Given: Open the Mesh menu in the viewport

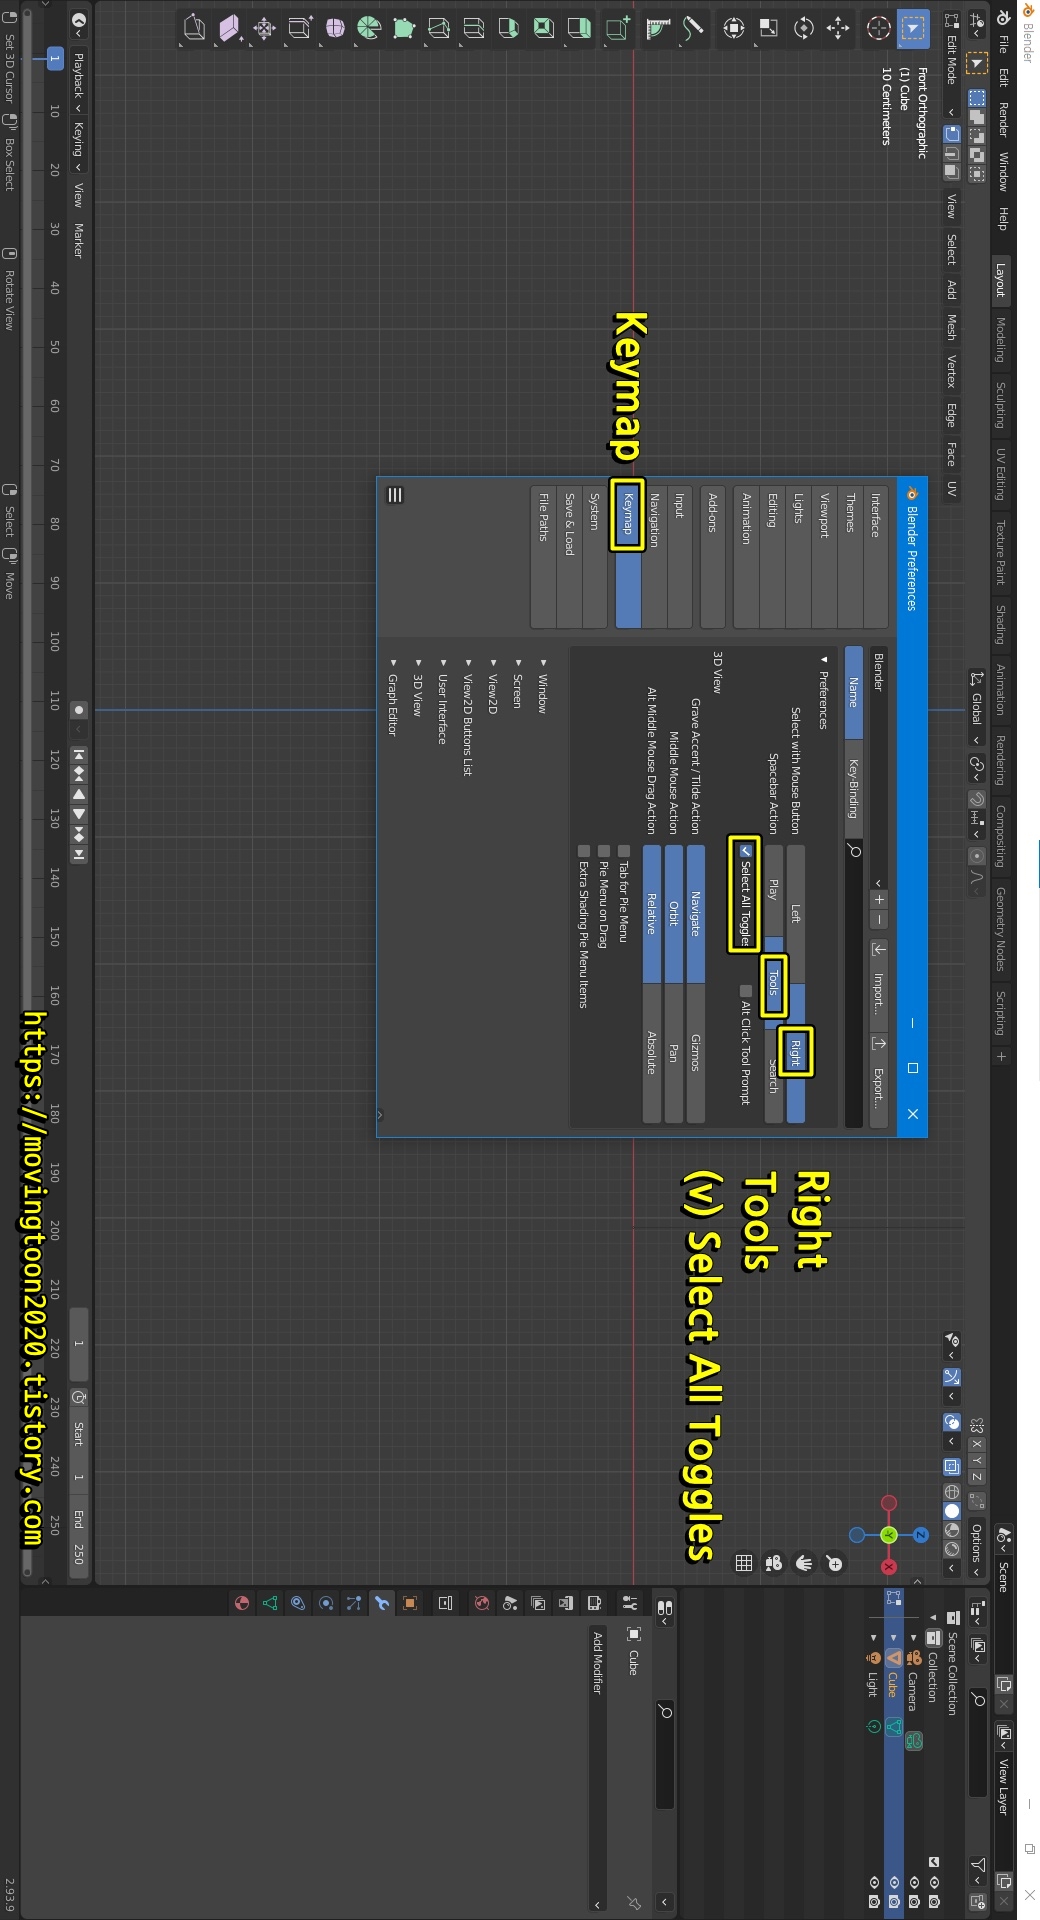Looking at the screenshot, I should coord(952,328).
